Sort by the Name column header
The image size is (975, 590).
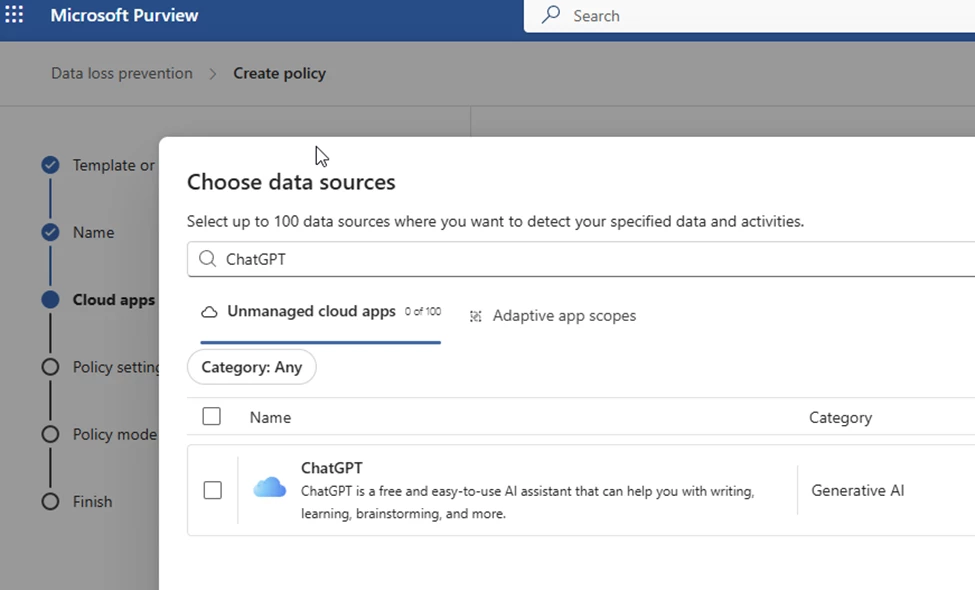click(270, 418)
